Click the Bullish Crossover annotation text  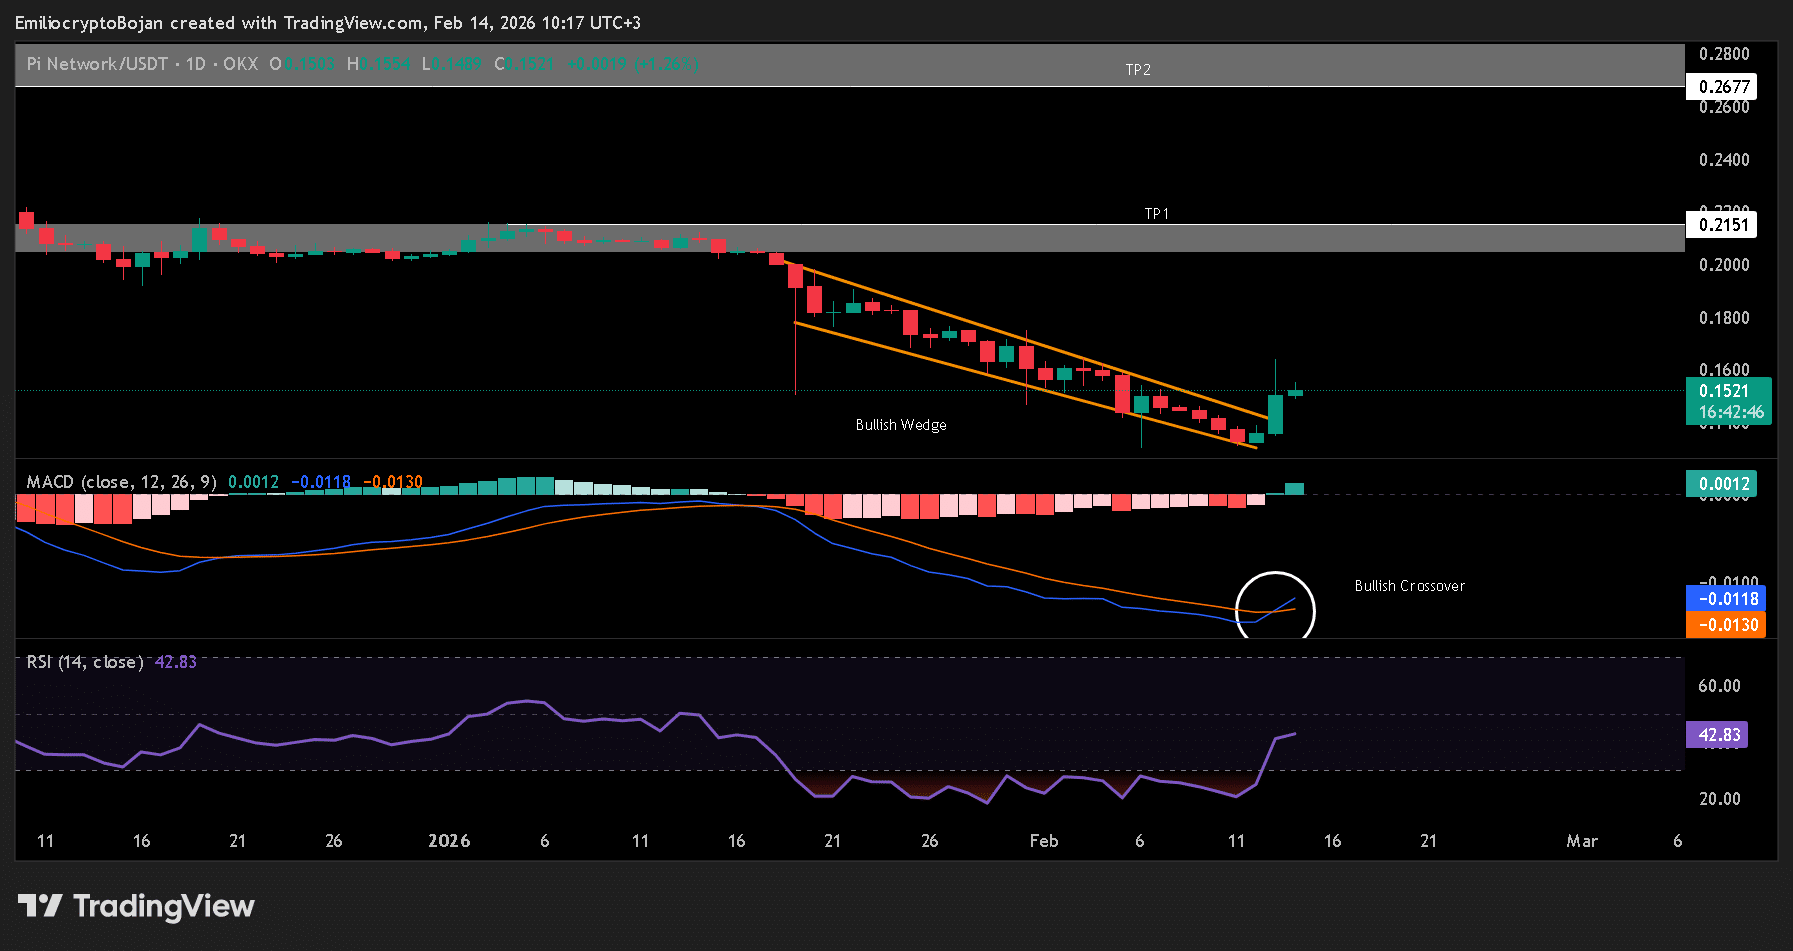tap(1409, 586)
